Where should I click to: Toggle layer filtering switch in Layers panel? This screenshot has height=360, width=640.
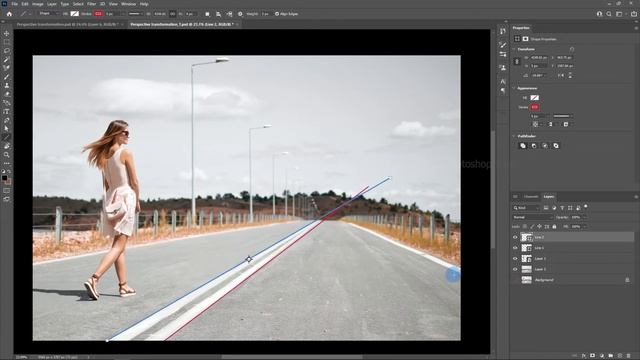pyautogui.click(x=586, y=207)
